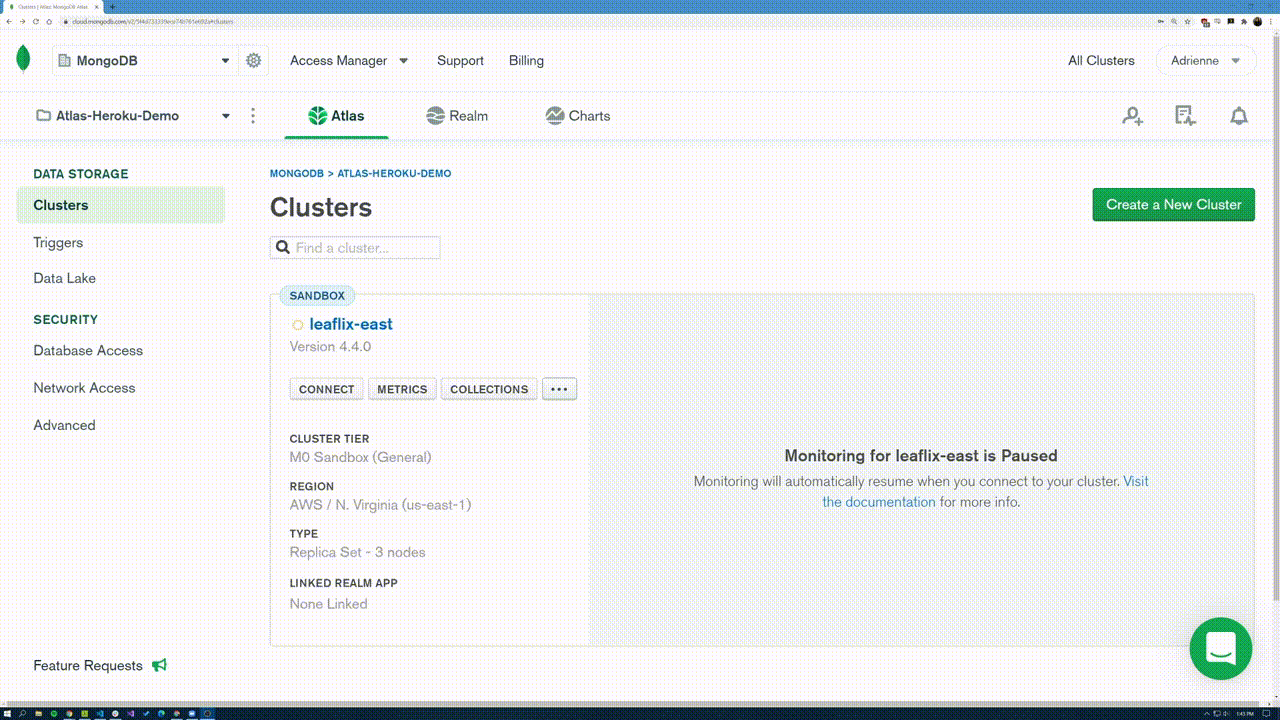
Task: Click Create a New Cluster button
Action: point(1173,205)
